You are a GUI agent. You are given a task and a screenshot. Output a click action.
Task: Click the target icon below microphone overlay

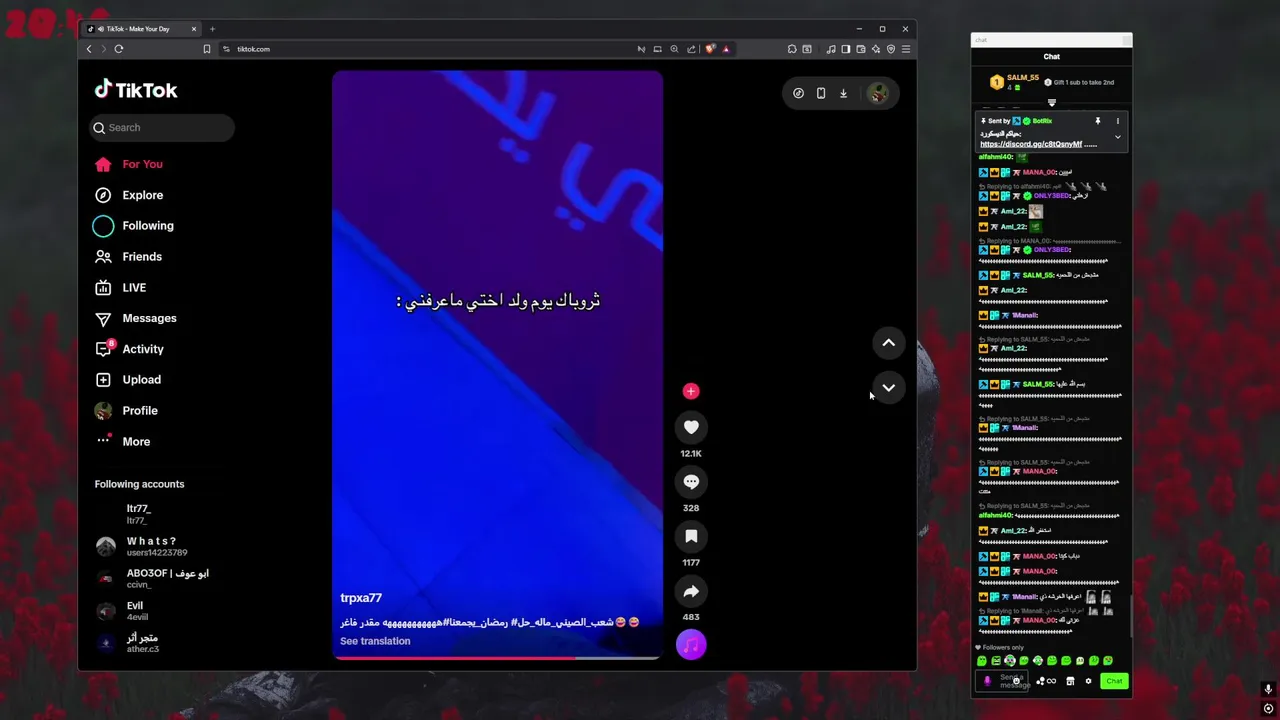click(x=1268, y=709)
